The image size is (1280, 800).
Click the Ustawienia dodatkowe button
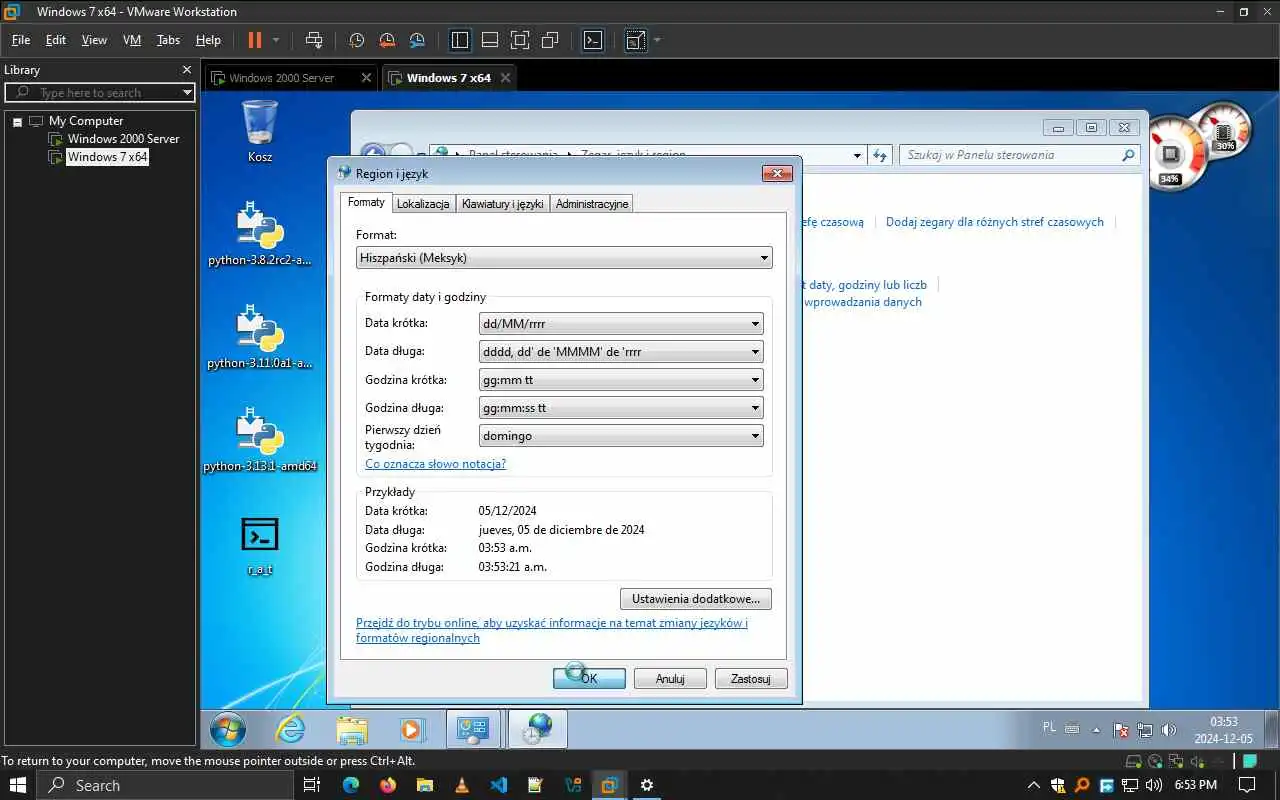696,599
